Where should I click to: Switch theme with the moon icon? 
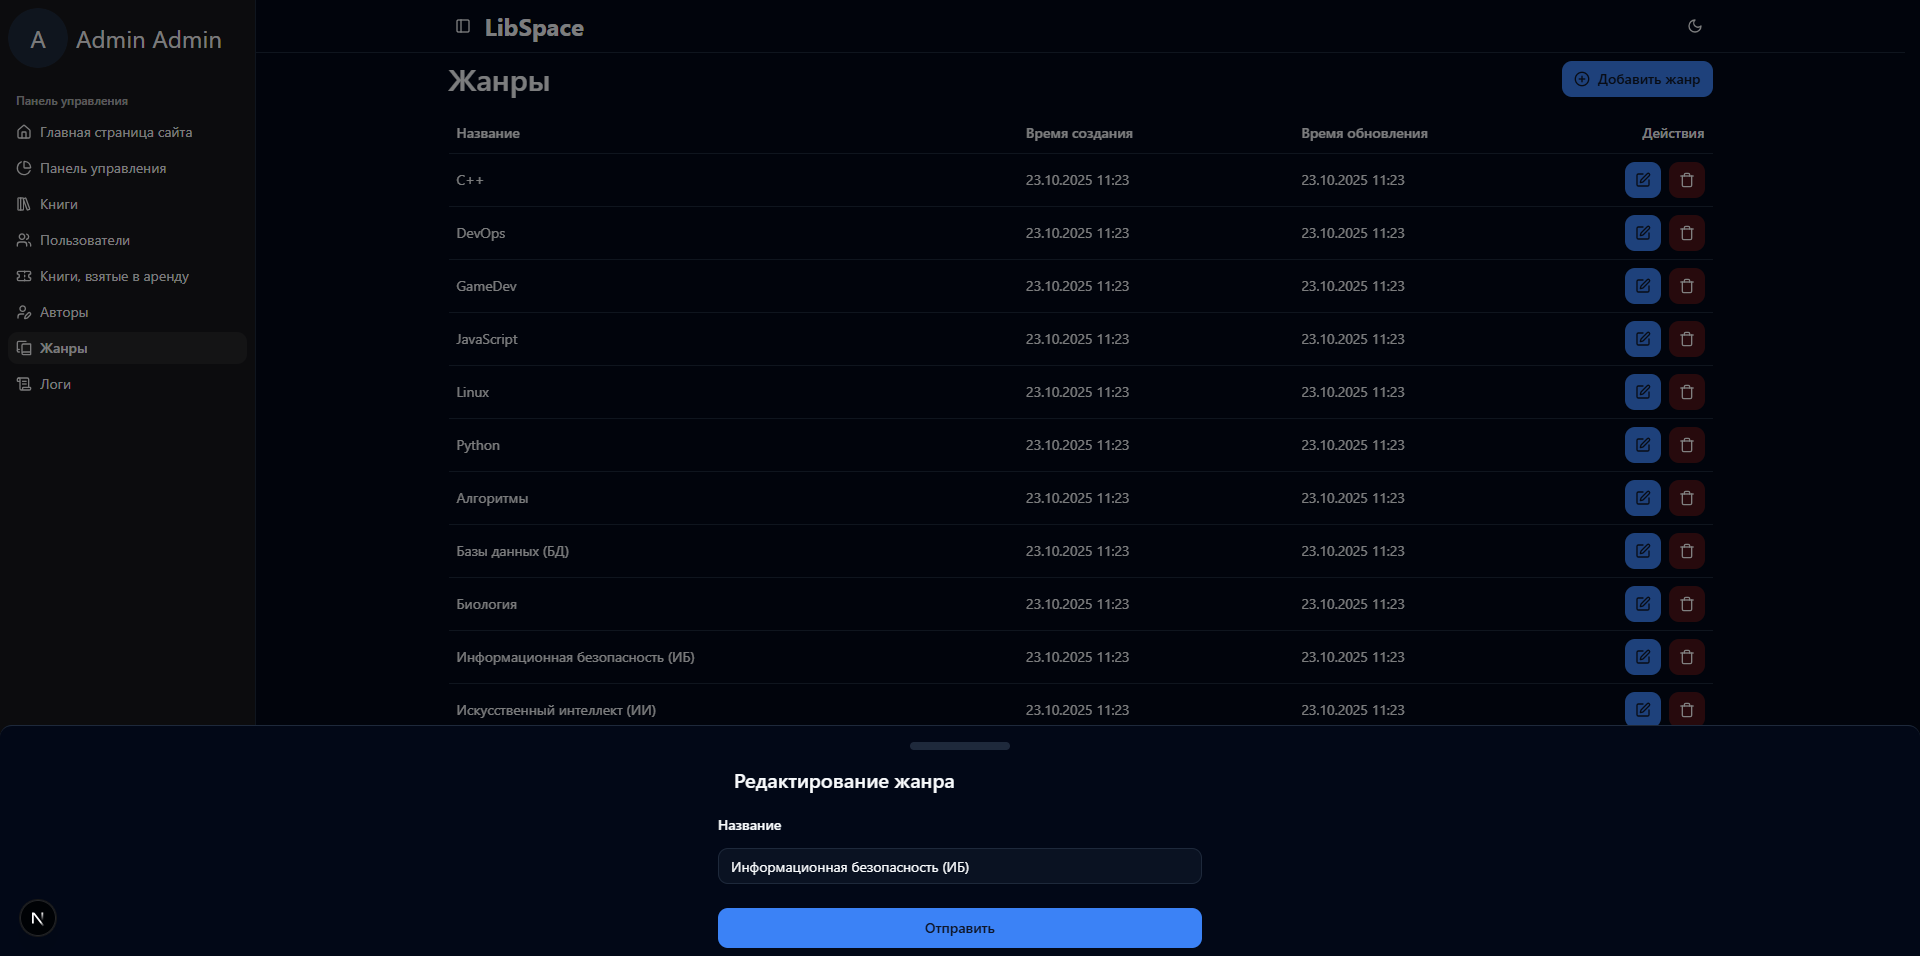point(1694,27)
